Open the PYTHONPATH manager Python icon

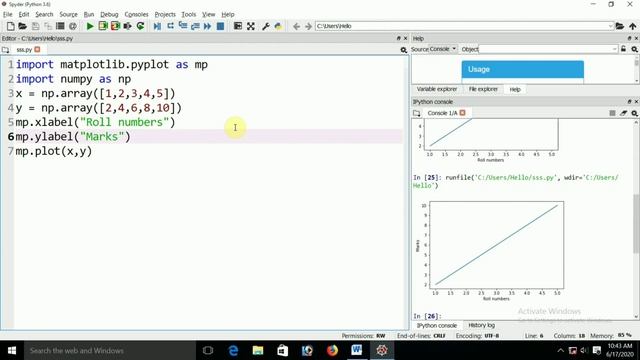coord(278,26)
